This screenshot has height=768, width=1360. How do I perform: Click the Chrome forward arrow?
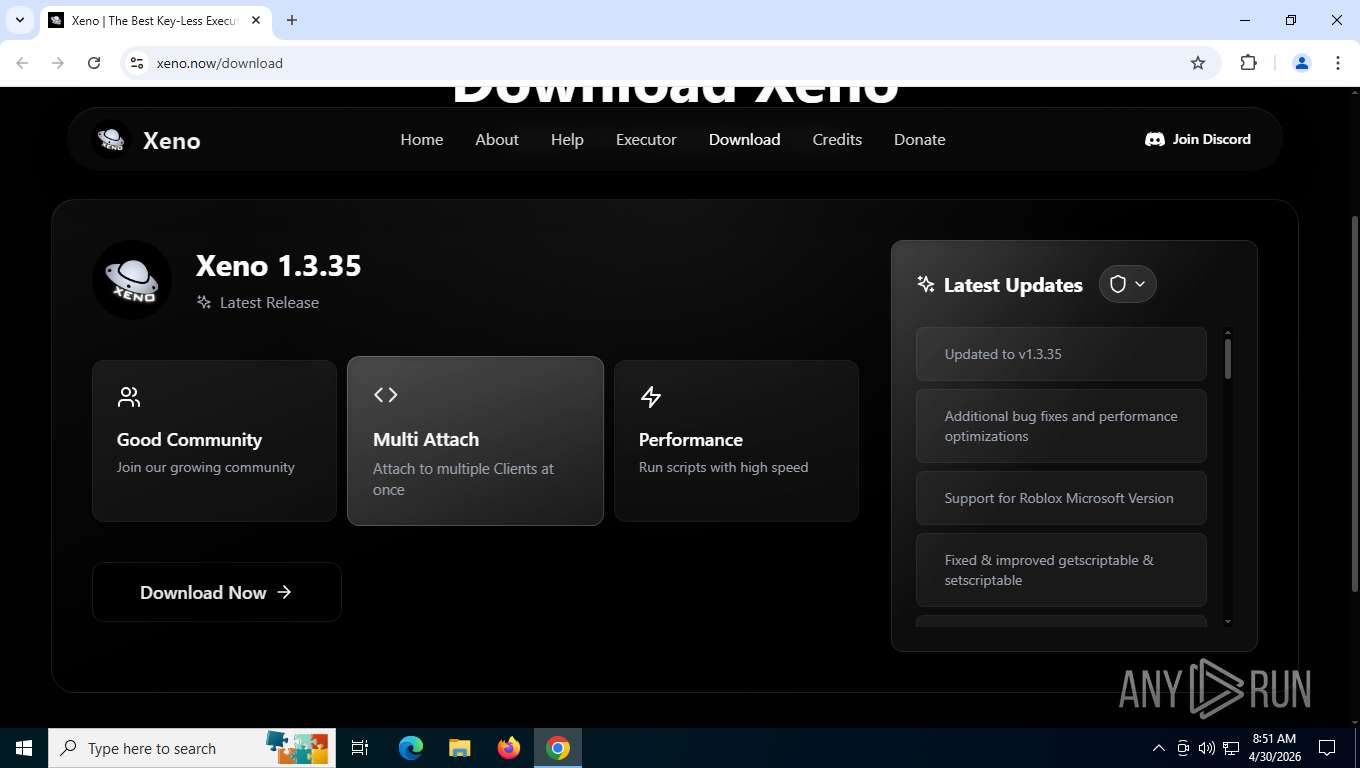click(x=58, y=63)
